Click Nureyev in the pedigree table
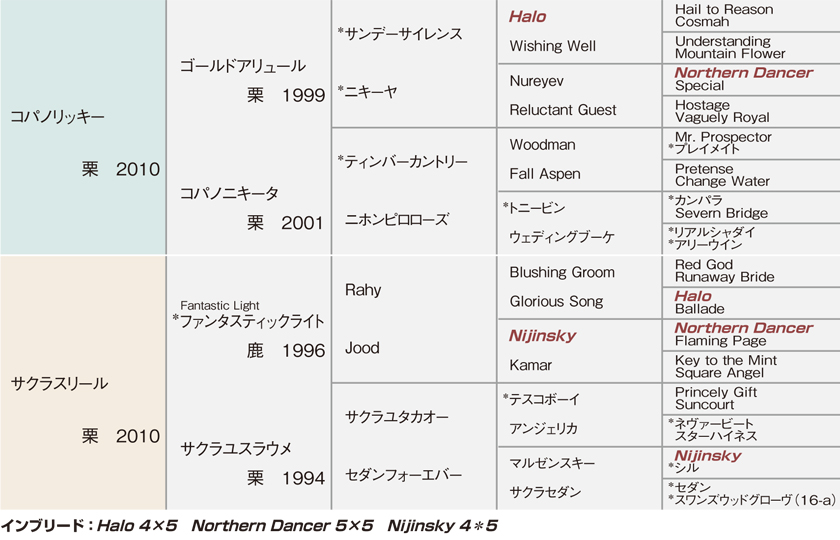The height and width of the screenshot is (540, 840). tap(536, 81)
